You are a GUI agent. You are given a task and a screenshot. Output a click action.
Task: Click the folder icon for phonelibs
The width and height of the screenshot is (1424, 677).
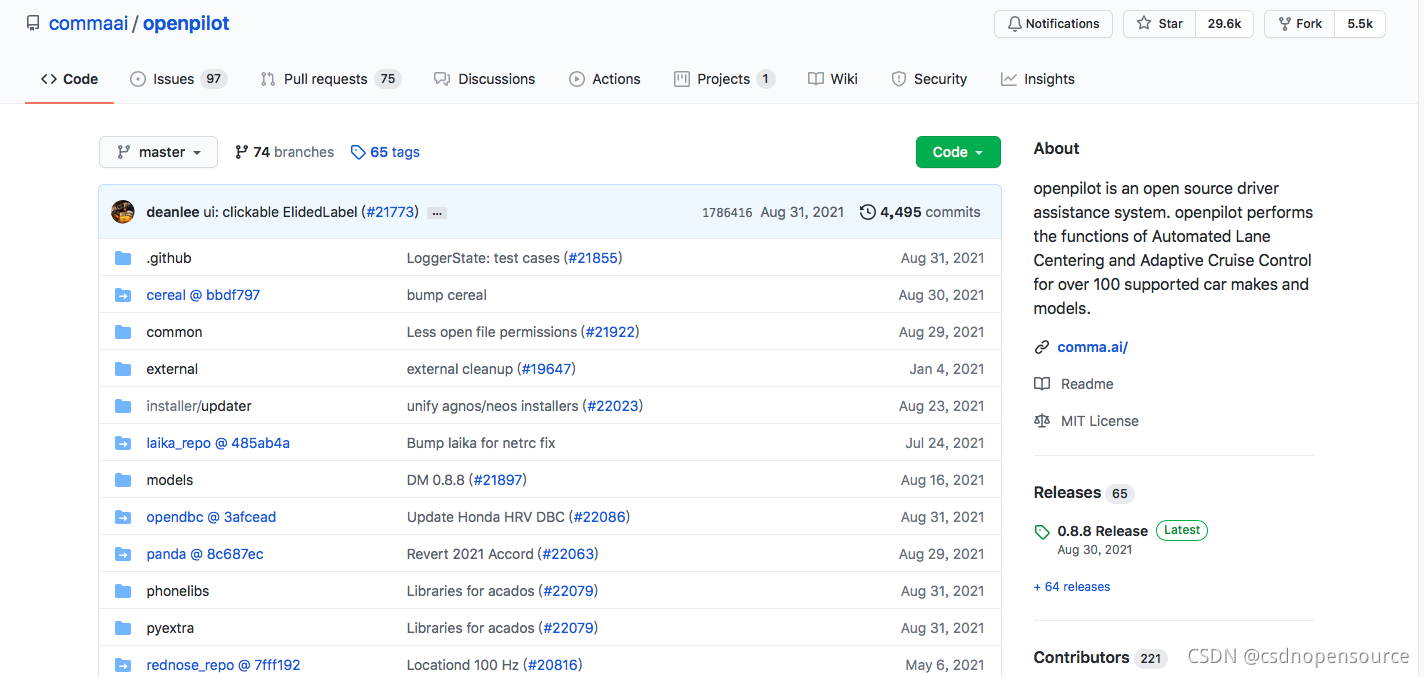pyautogui.click(x=123, y=591)
